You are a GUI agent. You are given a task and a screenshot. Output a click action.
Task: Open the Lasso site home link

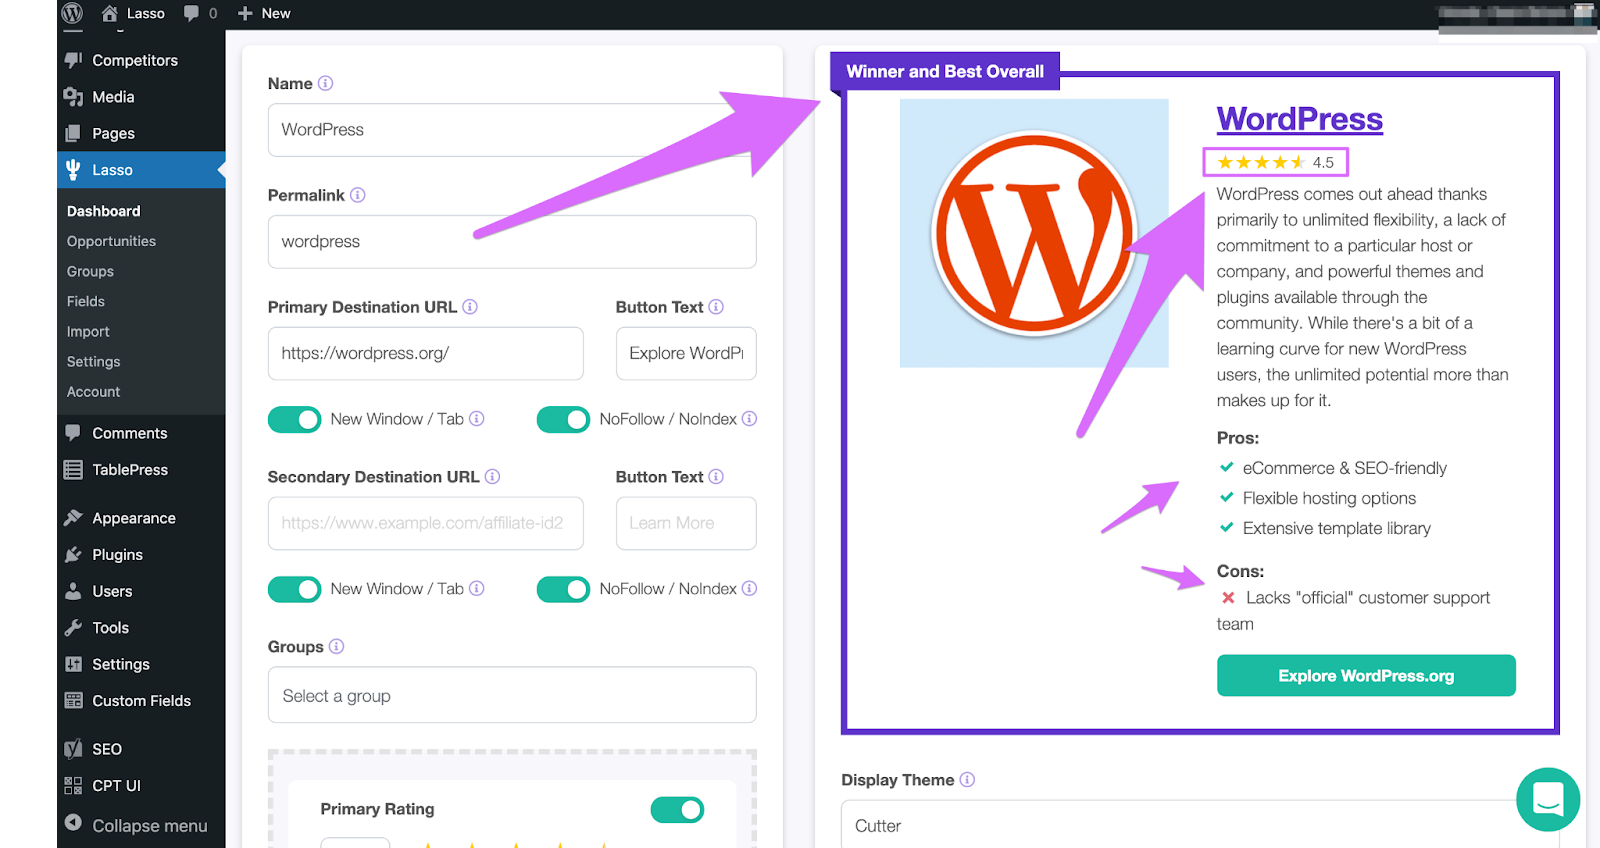(134, 13)
